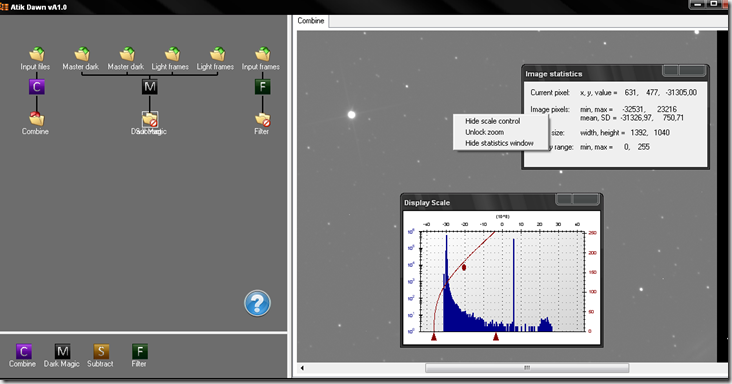Choose Unlock zoom from context menu

[484, 132]
